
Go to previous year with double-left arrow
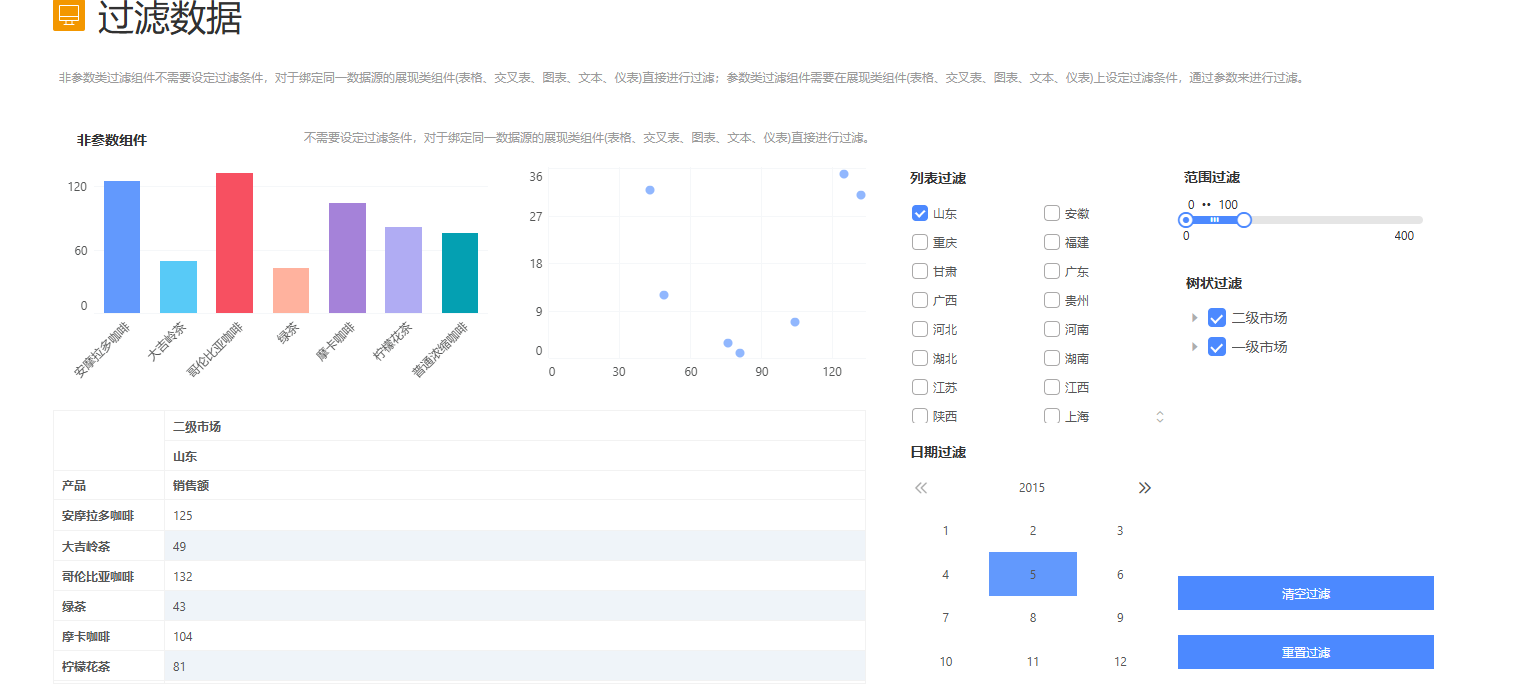coord(921,488)
